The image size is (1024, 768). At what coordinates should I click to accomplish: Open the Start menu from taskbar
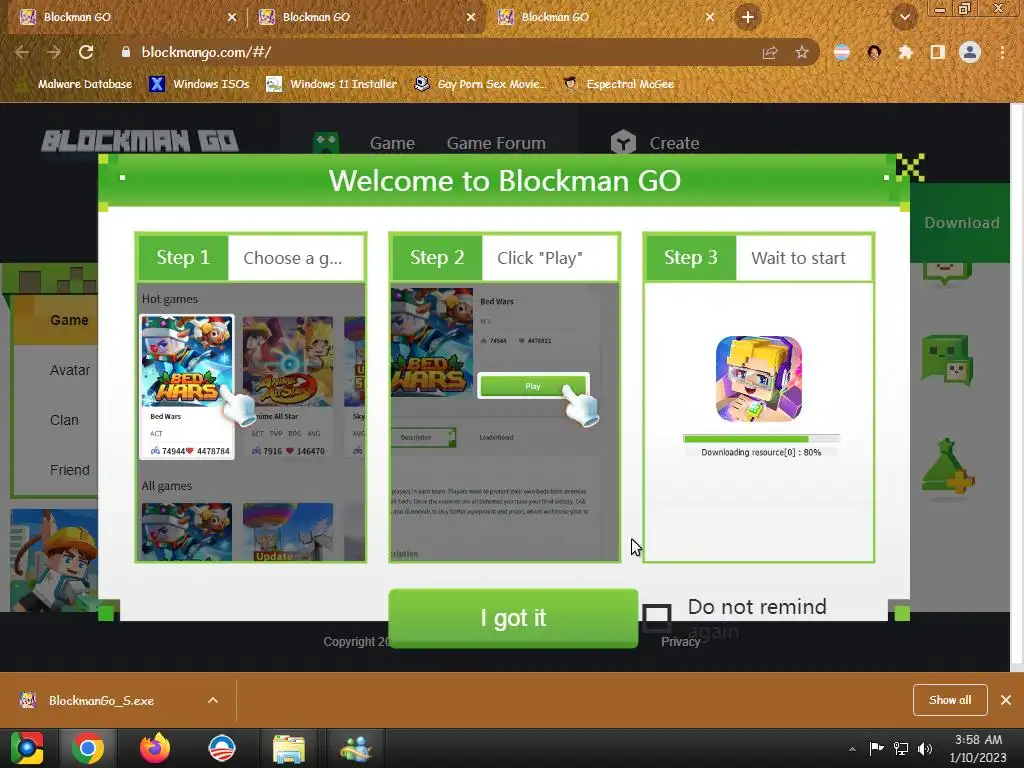click(27, 748)
